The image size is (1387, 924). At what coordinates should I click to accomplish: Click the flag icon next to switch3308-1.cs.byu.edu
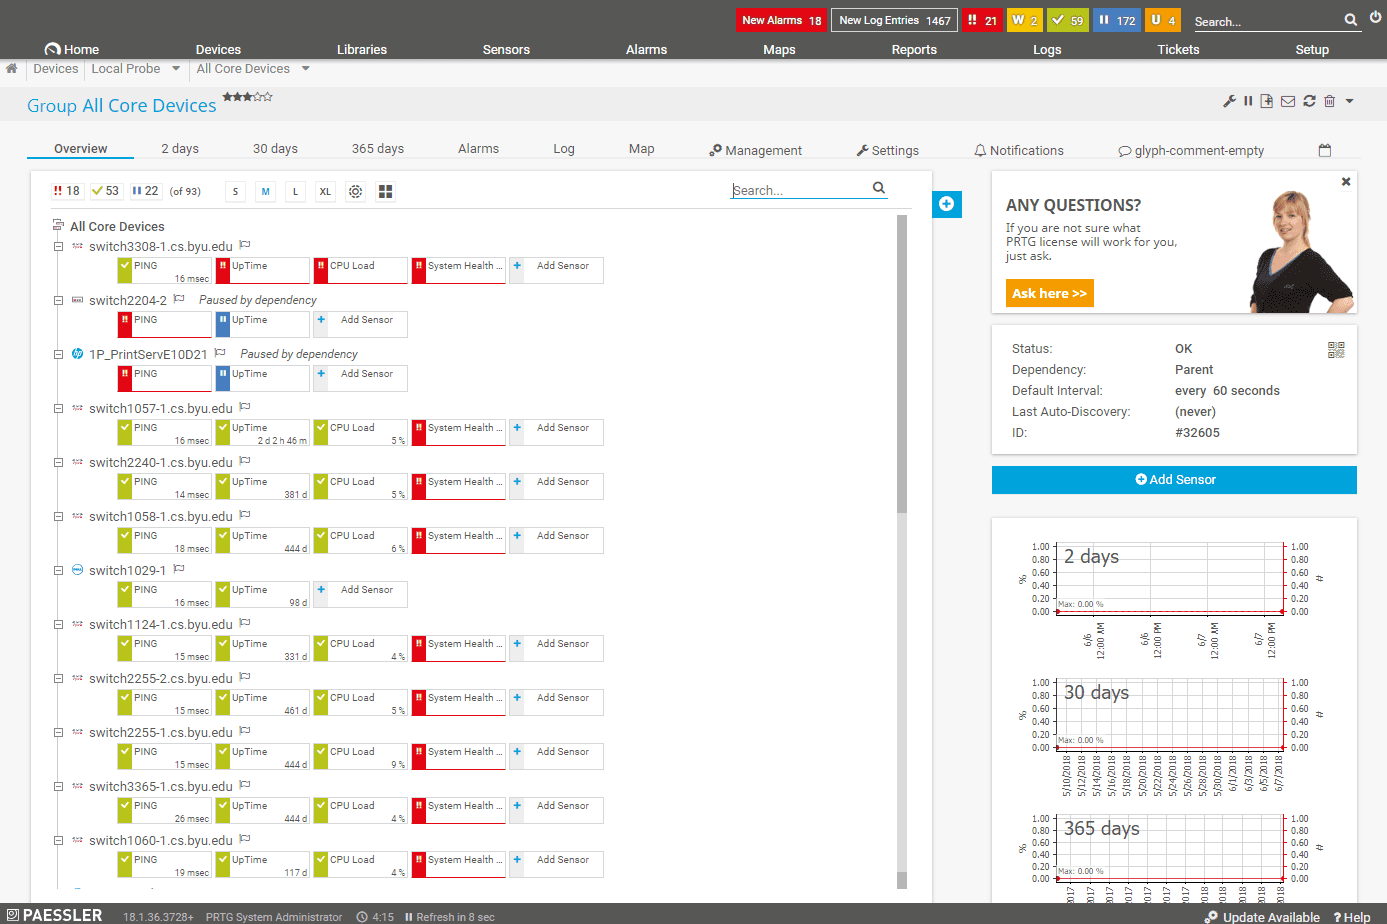(245, 245)
